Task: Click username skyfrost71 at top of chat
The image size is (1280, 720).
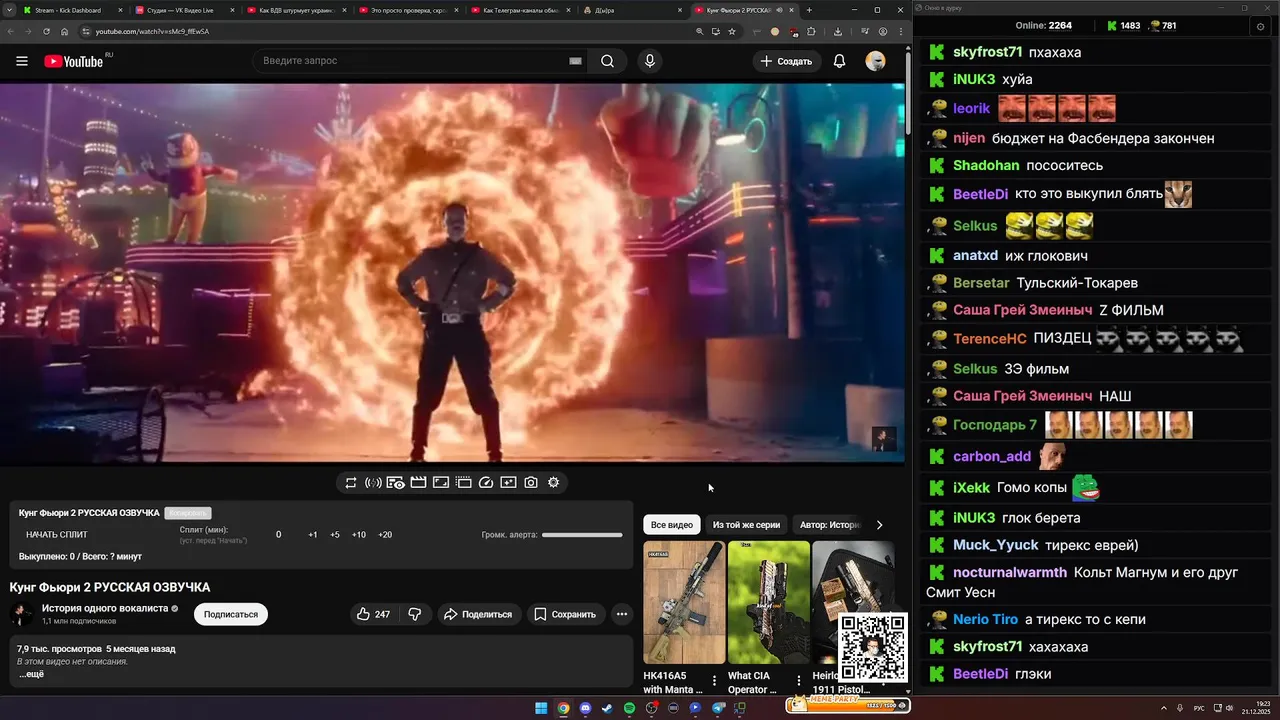Action: click(987, 52)
